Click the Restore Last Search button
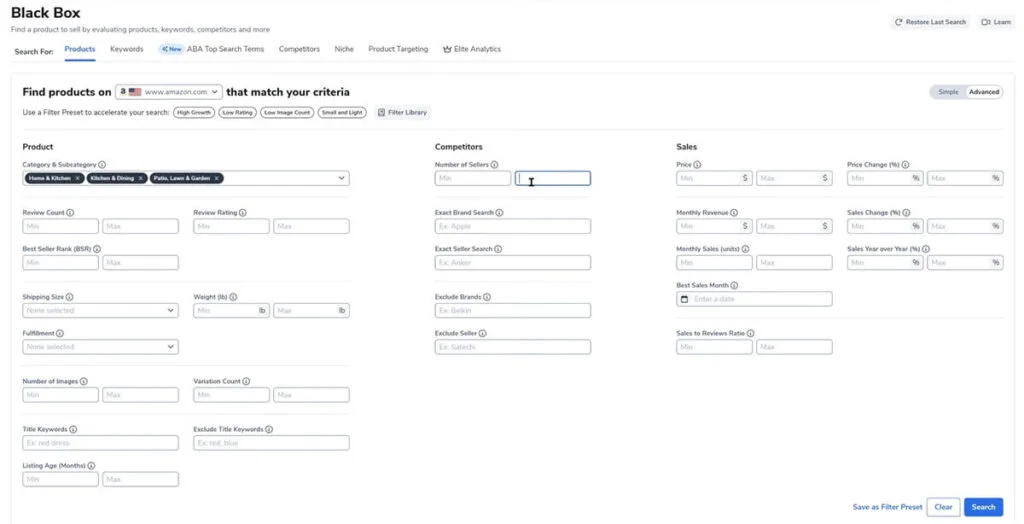This screenshot has width=1024, height=524. coord(930,22)
